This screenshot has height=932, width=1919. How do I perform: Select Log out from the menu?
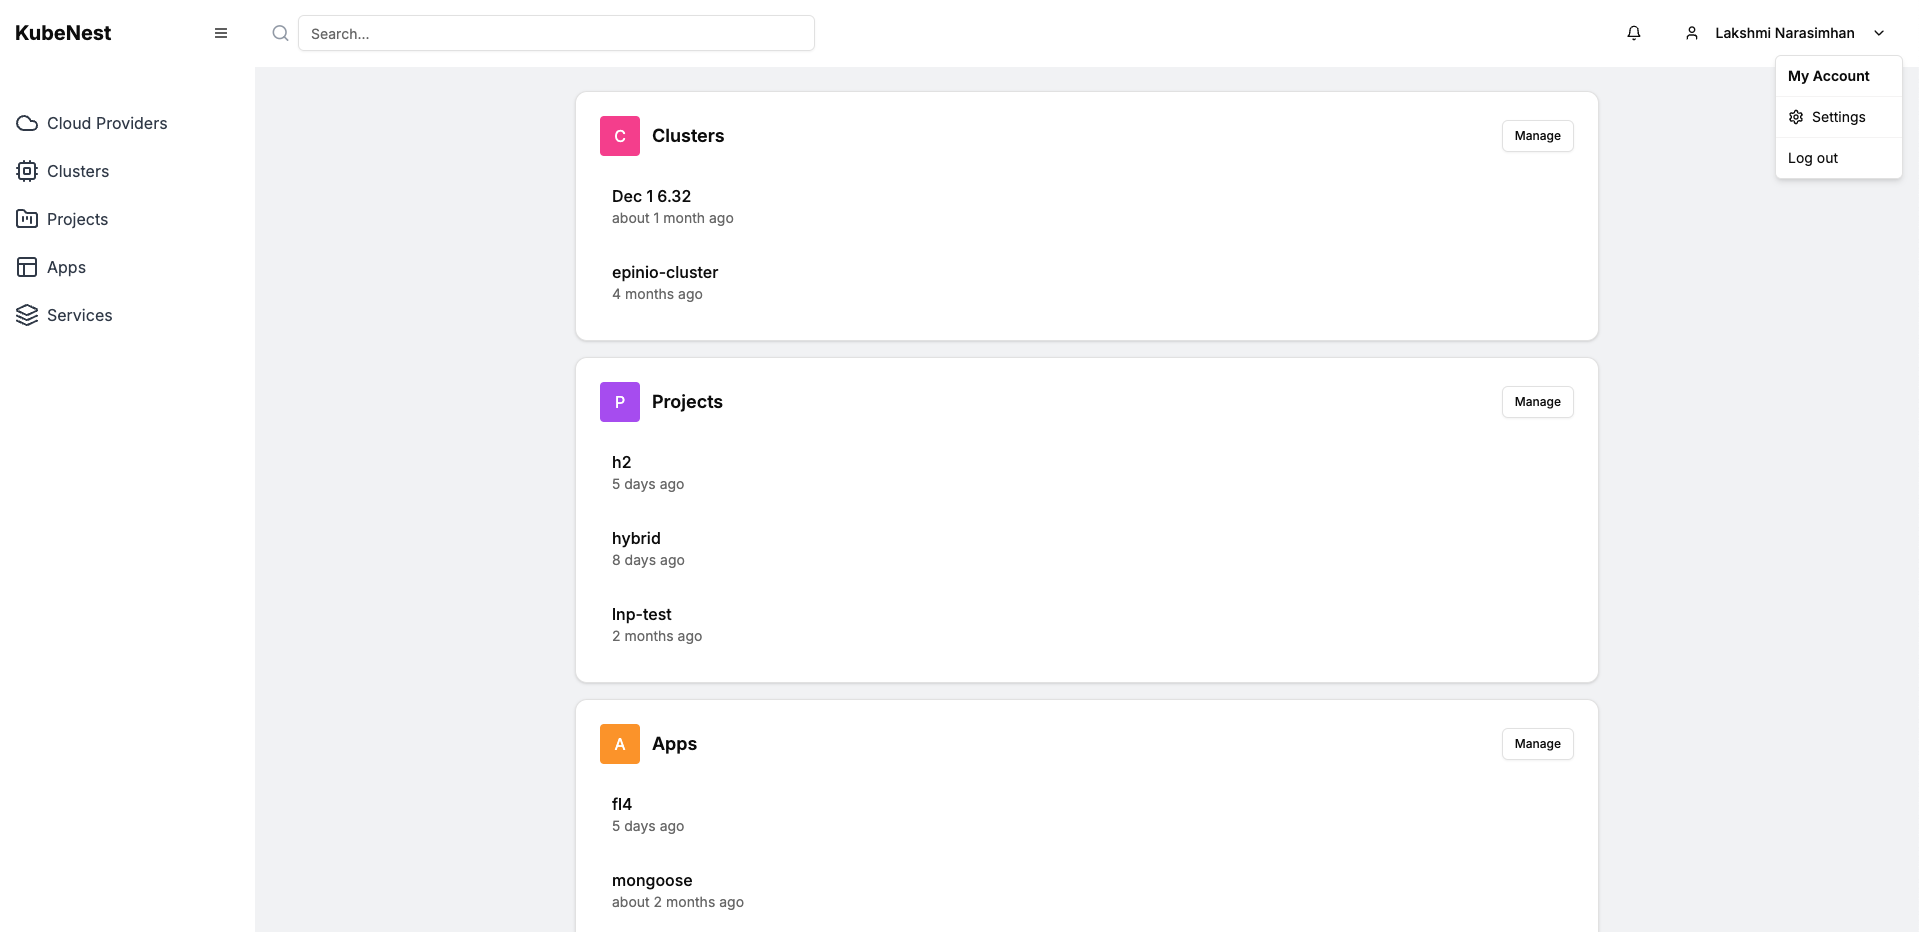click(x=1812, y=158)
